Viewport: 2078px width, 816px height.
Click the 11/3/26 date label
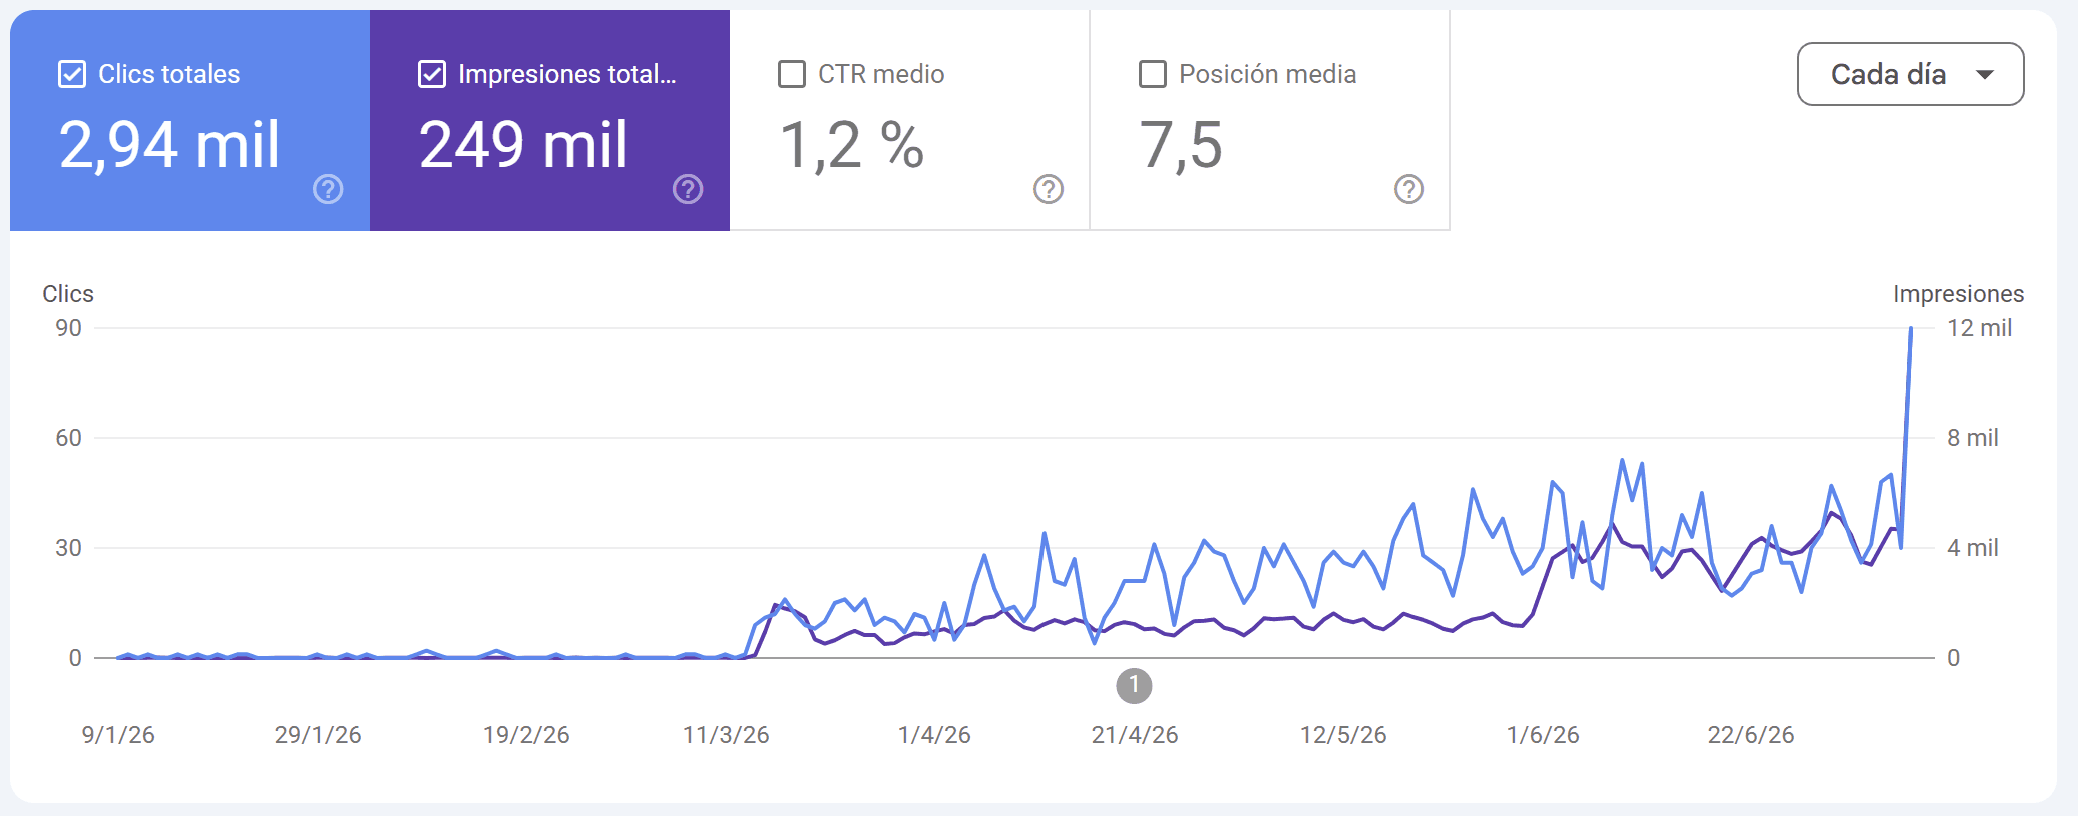[726, 735]
